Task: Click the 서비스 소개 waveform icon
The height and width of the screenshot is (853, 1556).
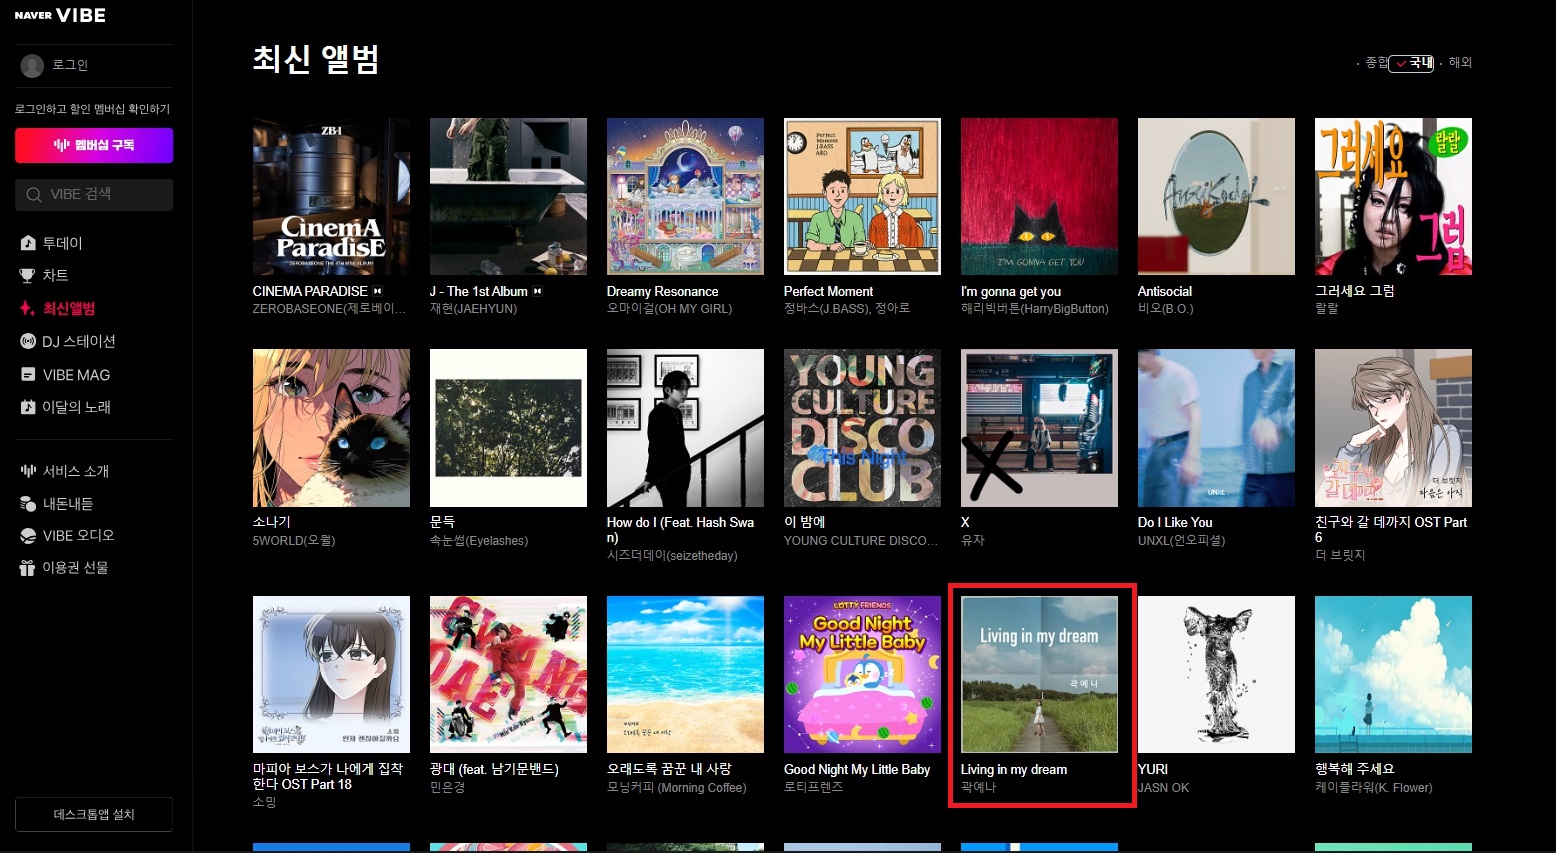Action: (x=28, y=471)
